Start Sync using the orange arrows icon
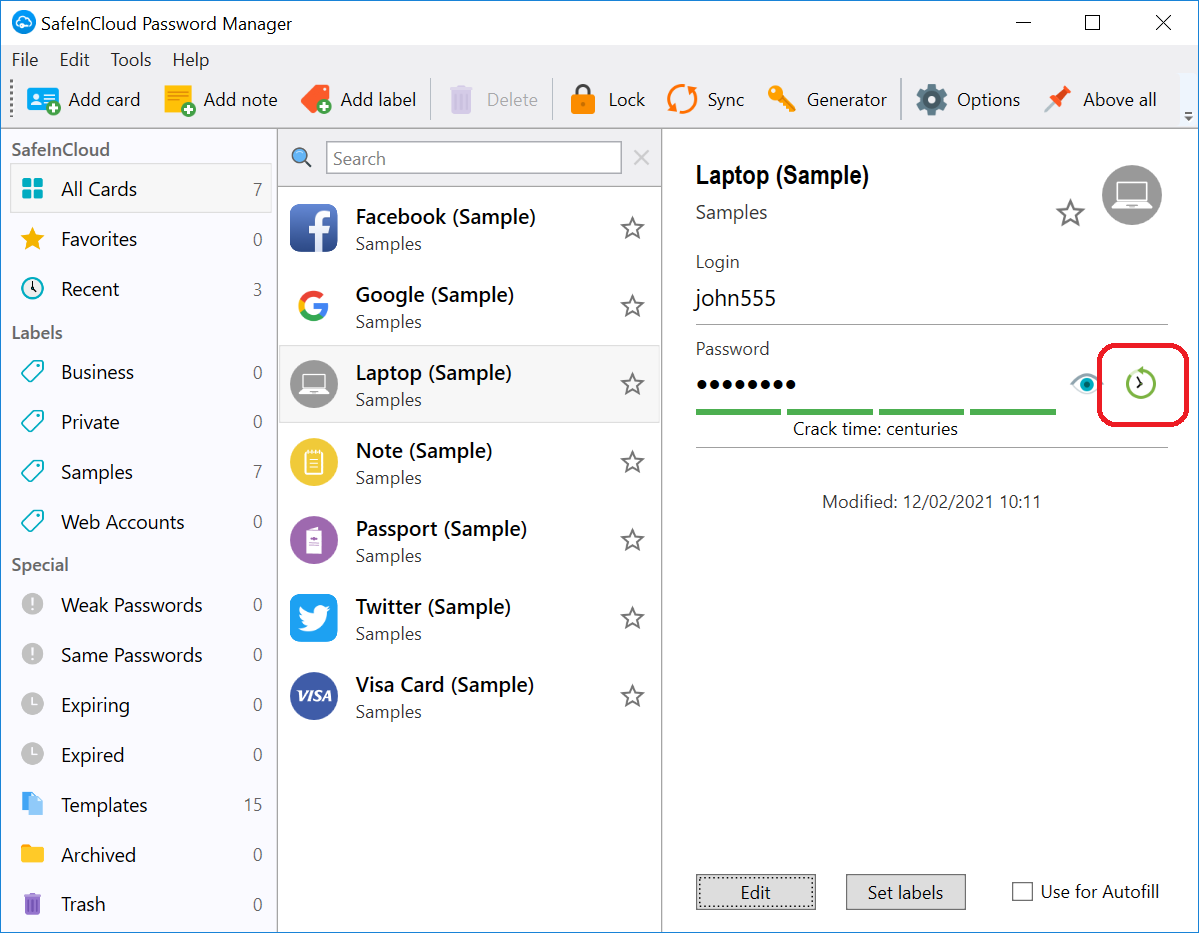The width and height of the screenshot is (1199, 933). tap(682, 99)
